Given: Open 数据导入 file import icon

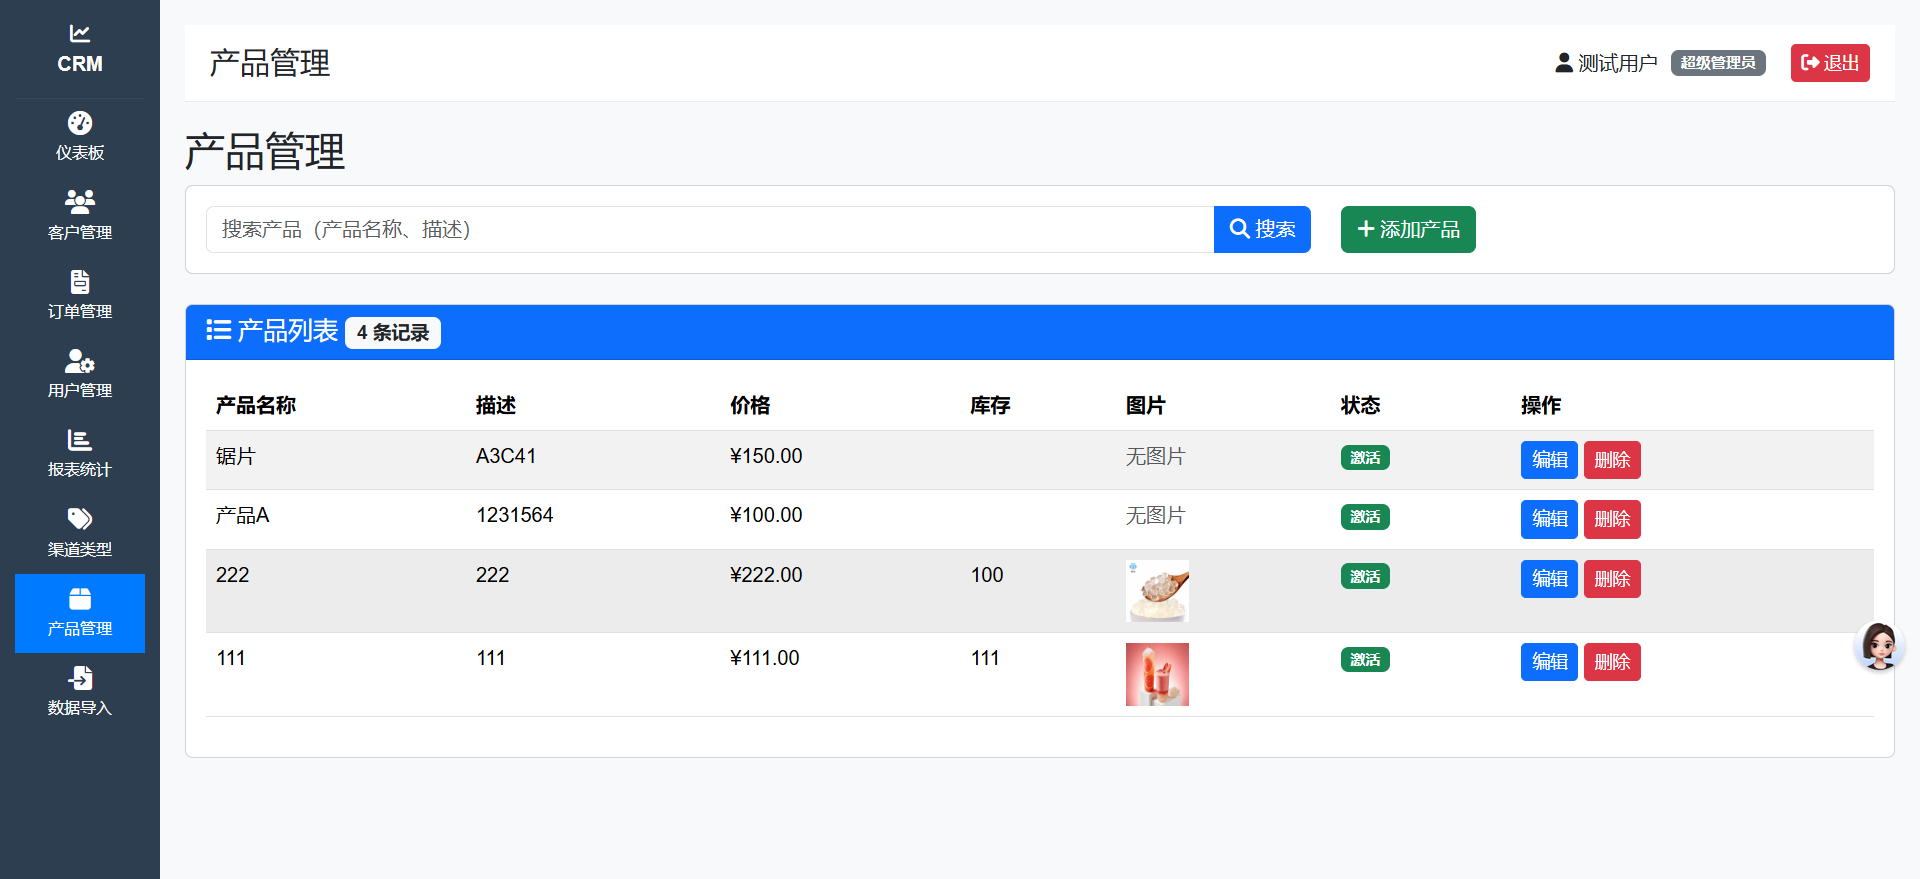Looking at the screenshot, I should pyautogui.click(x=80, y=678).
